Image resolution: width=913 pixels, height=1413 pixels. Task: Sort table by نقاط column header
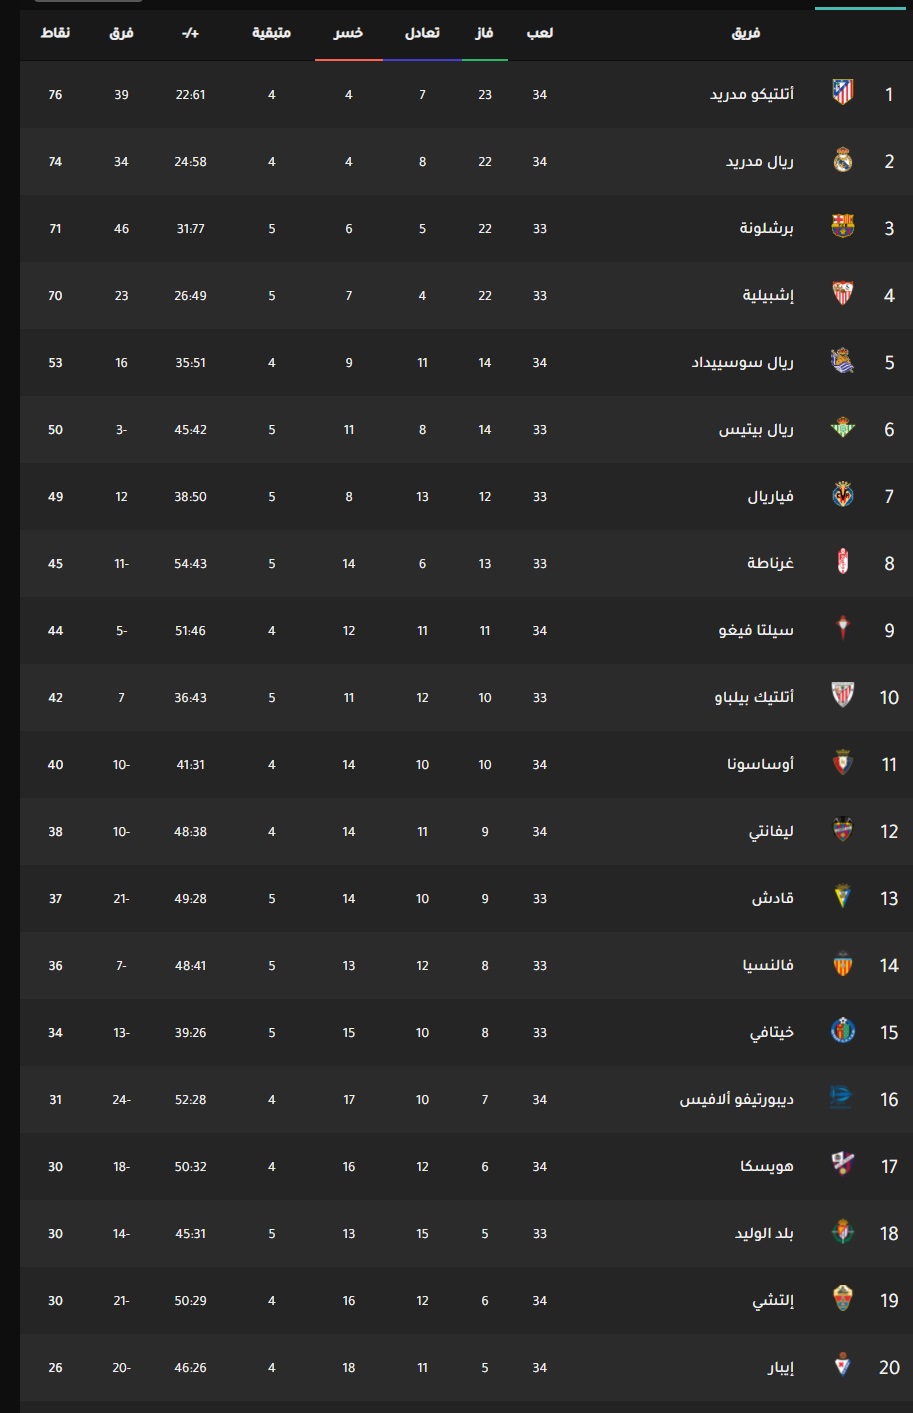tap(55, 33)
